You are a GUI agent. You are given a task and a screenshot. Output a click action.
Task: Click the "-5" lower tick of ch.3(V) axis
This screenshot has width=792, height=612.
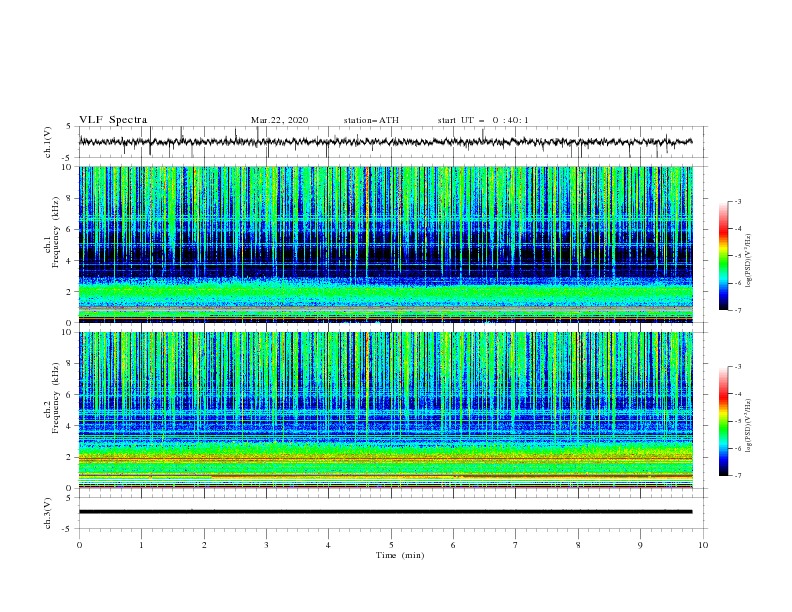[68, 529]
